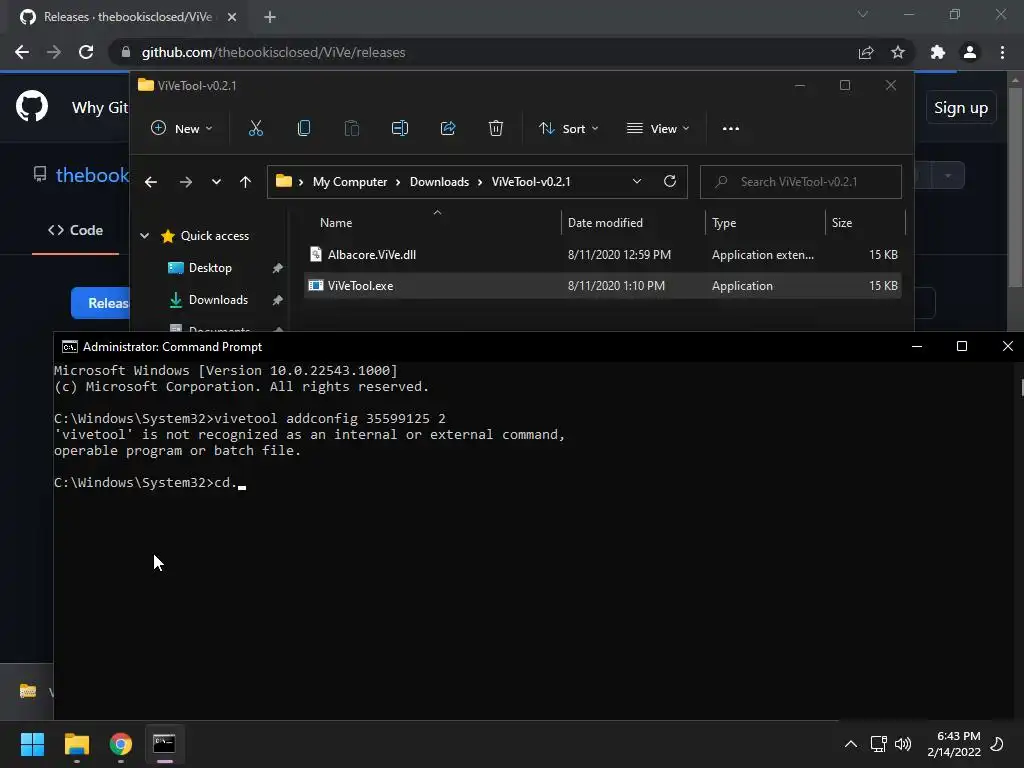Close the Releases Chrome tab
This screenshot has height=768, width=1024.
tap(232, 17)
